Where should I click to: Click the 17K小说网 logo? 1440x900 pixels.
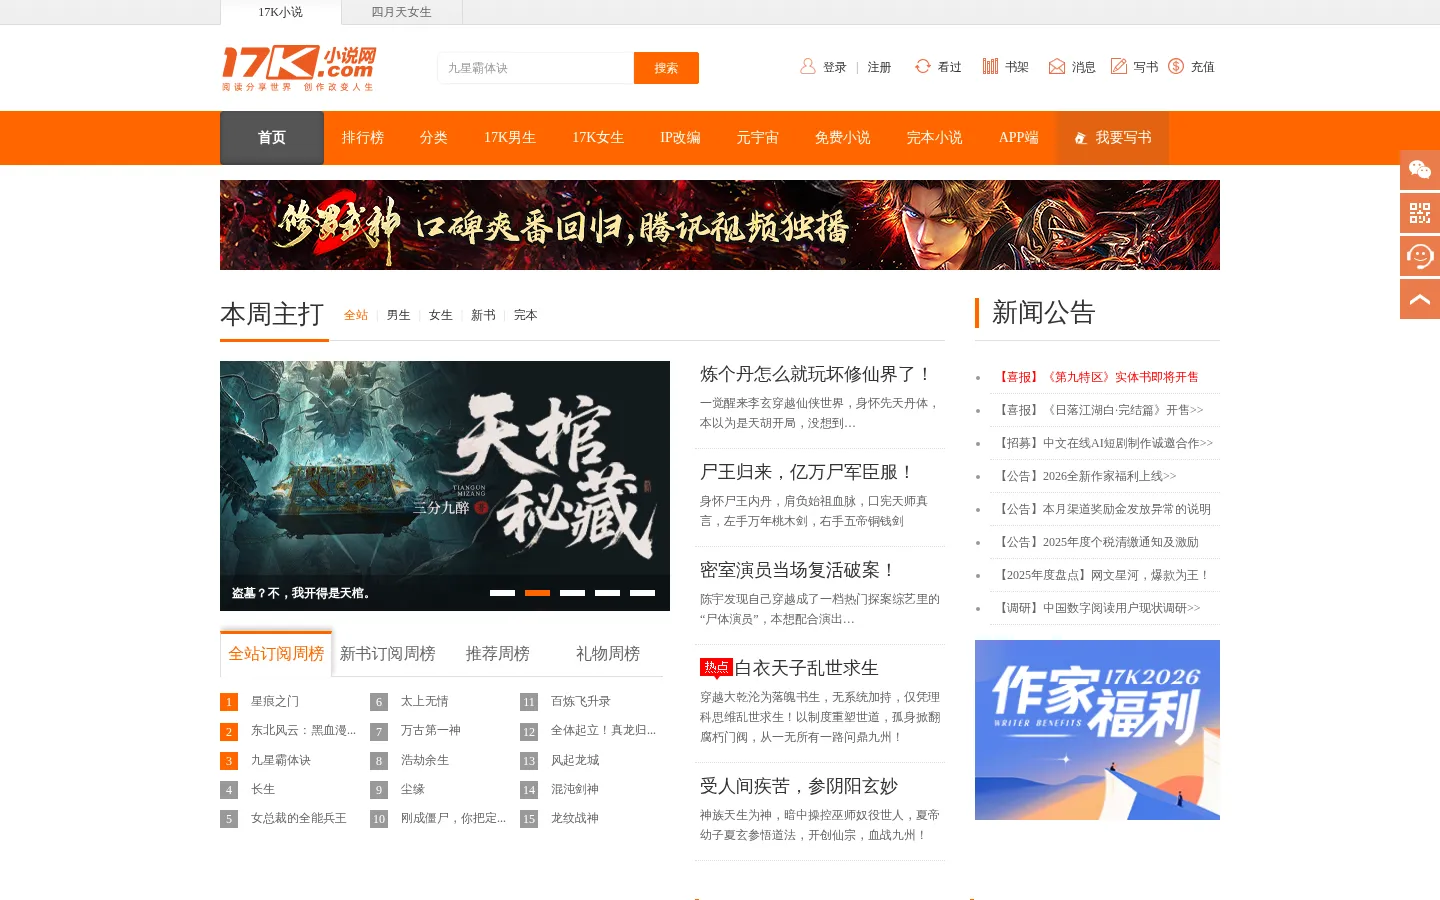299,68
